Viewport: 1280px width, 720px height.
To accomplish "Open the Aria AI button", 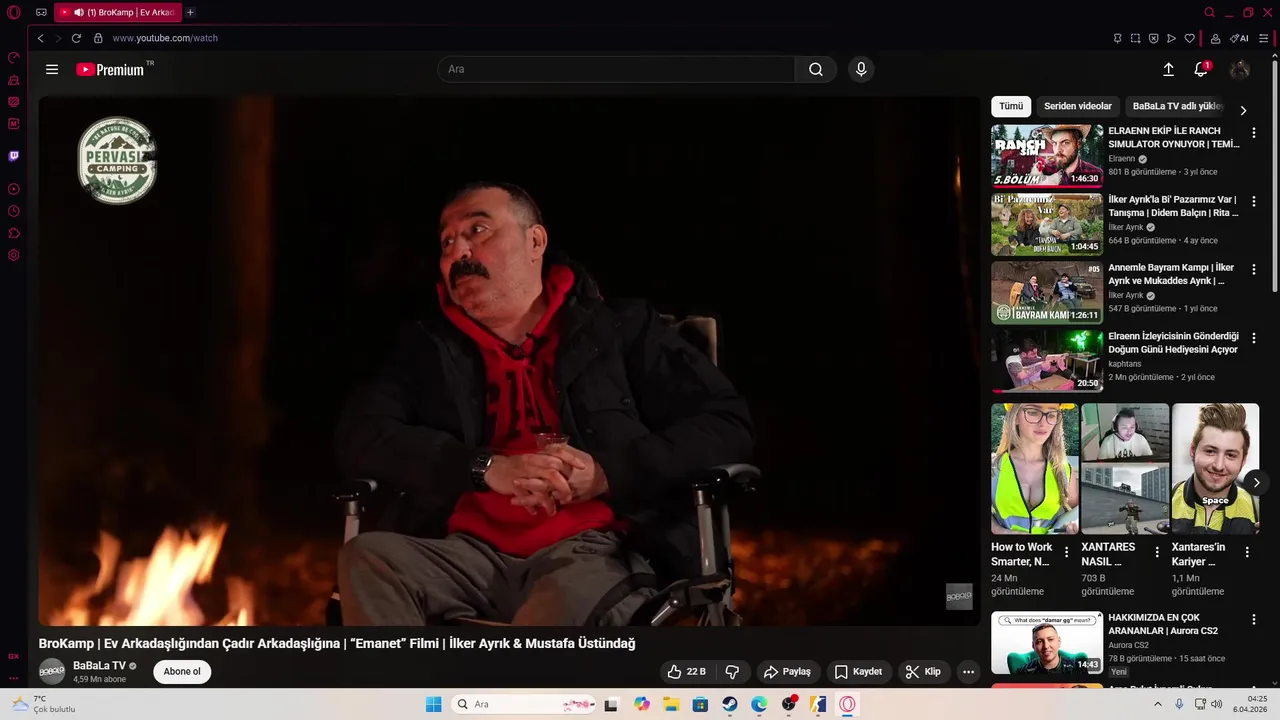I will [1239, 38].
